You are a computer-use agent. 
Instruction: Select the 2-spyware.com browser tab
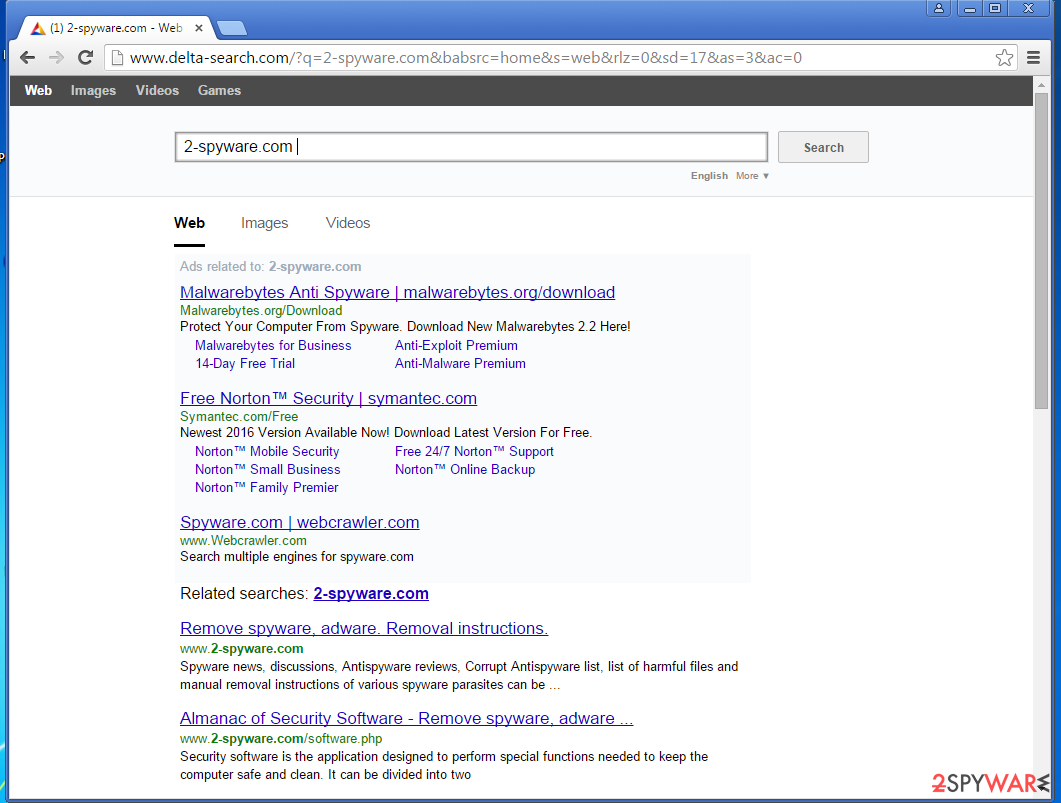[x=115, y=28]
